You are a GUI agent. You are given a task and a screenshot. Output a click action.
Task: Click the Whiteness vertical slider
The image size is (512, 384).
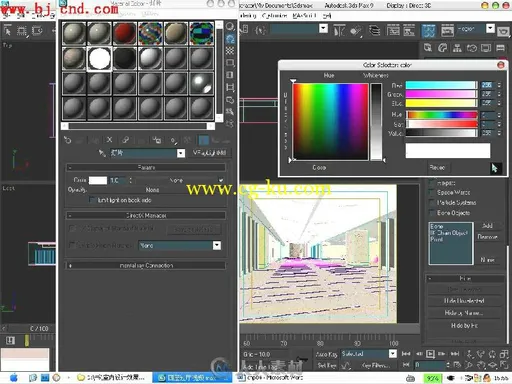(x=376, y=122)
